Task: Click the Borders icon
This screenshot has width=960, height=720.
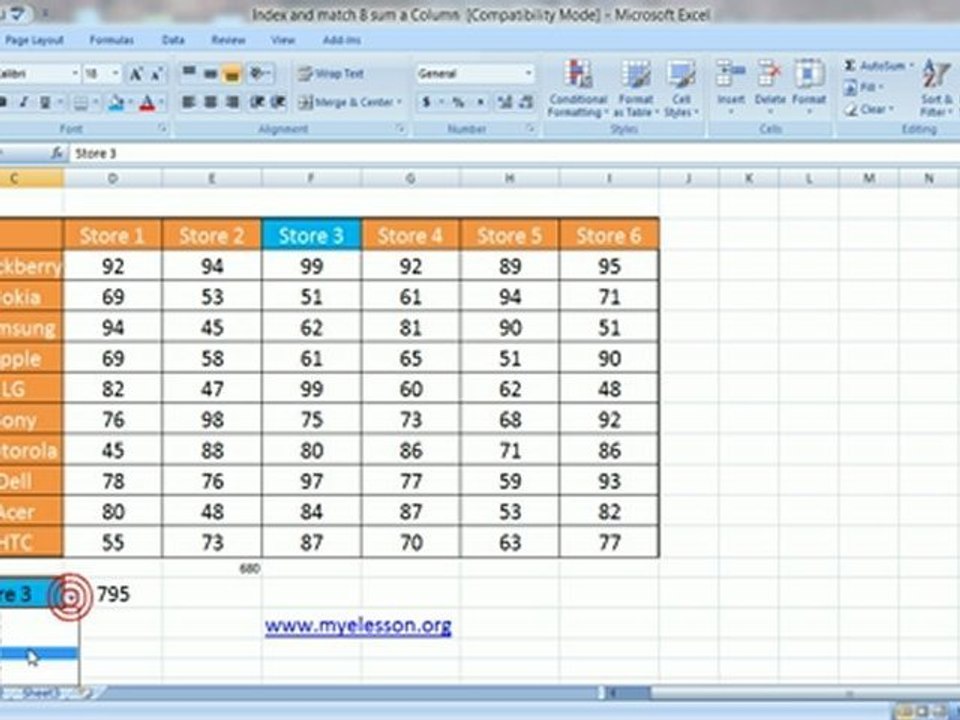Action: point(81,103)
